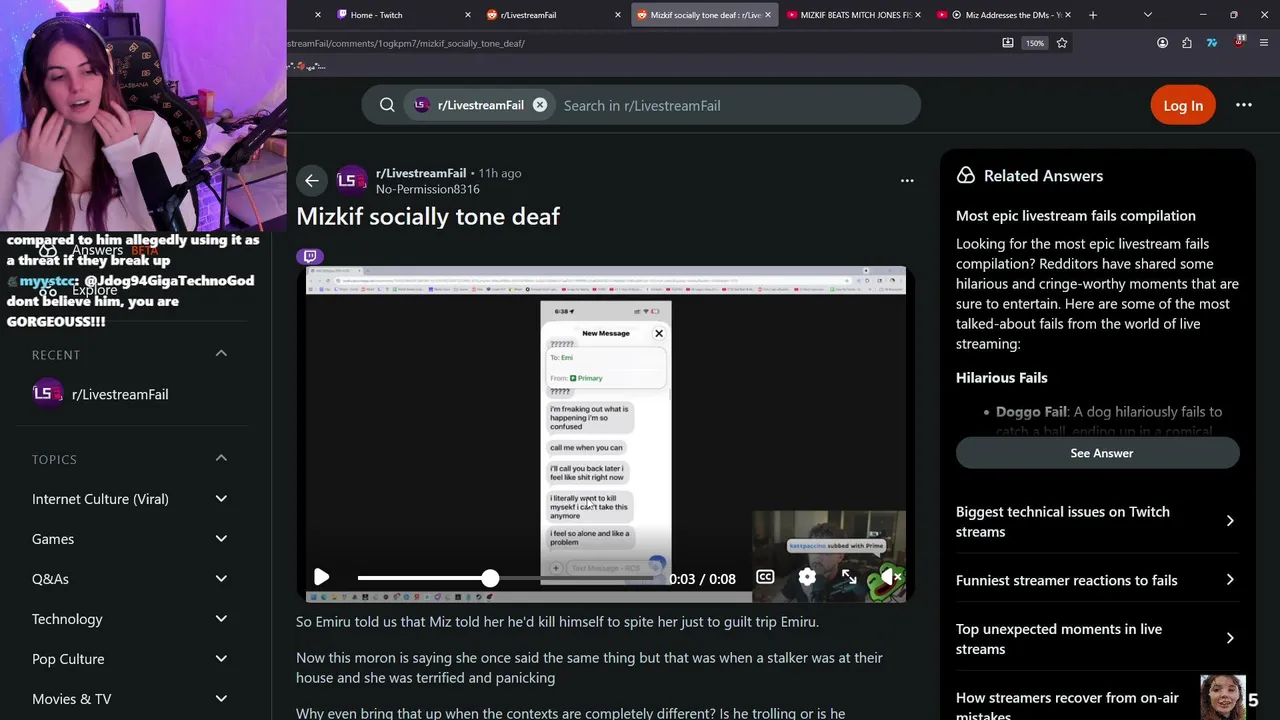Focus the Search in r/LivestreamFail field
The width and height of the screenshot is (1280, 720).
click(x=735, y=105)
